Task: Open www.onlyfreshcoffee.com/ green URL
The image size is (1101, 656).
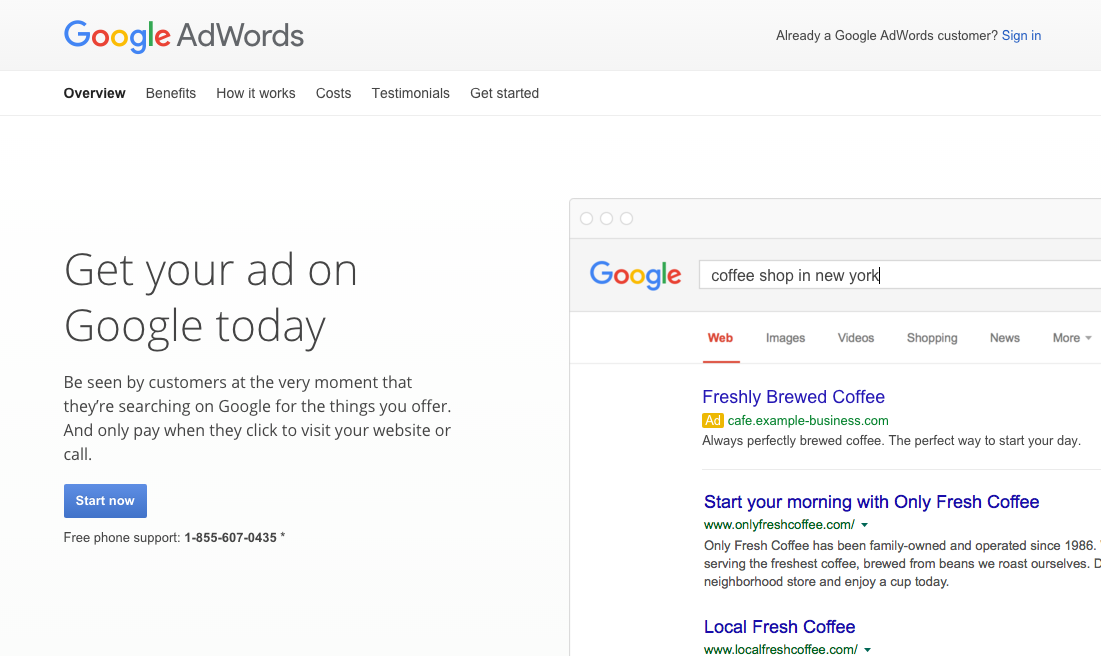Action: (779, 525)
